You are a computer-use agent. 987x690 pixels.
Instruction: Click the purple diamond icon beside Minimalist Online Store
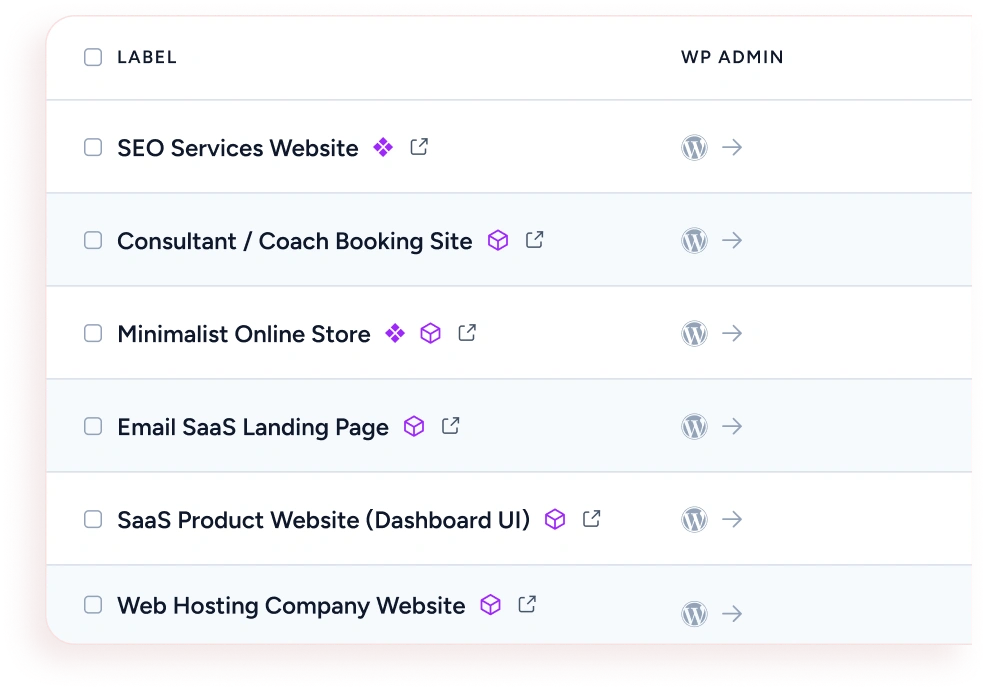tap(395, 334)
